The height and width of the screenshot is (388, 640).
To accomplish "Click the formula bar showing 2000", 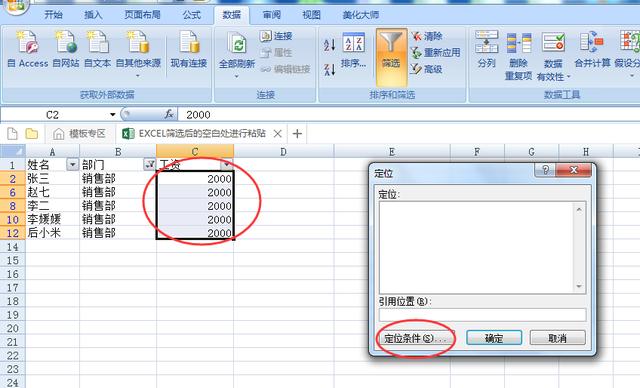I will (x=408, y=115).
